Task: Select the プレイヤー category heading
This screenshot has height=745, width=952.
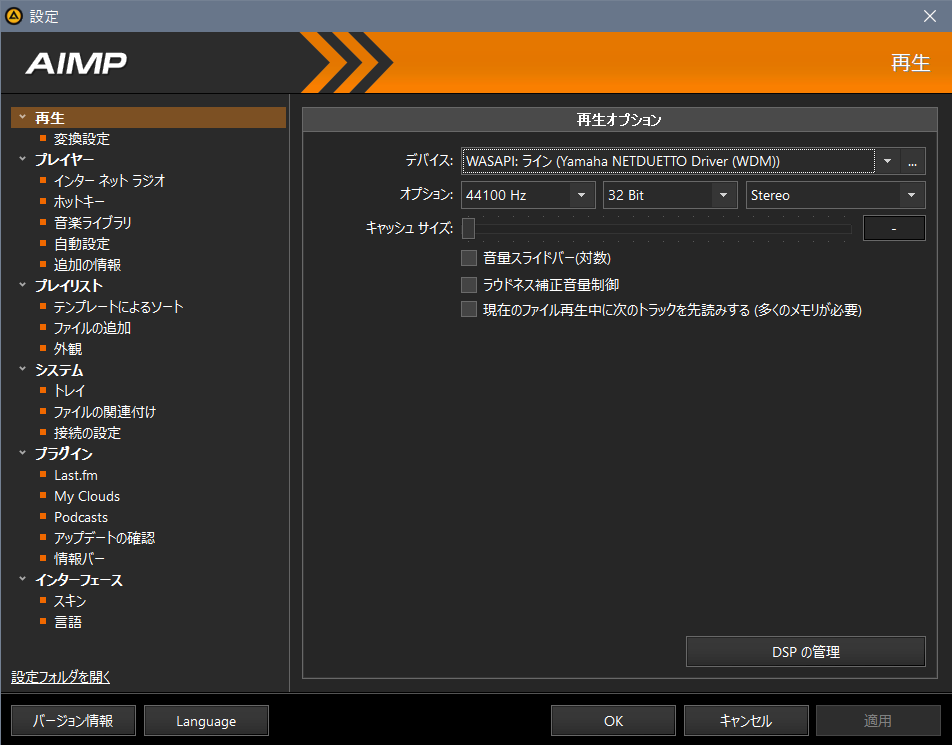Action: click(x=64, y=159)
